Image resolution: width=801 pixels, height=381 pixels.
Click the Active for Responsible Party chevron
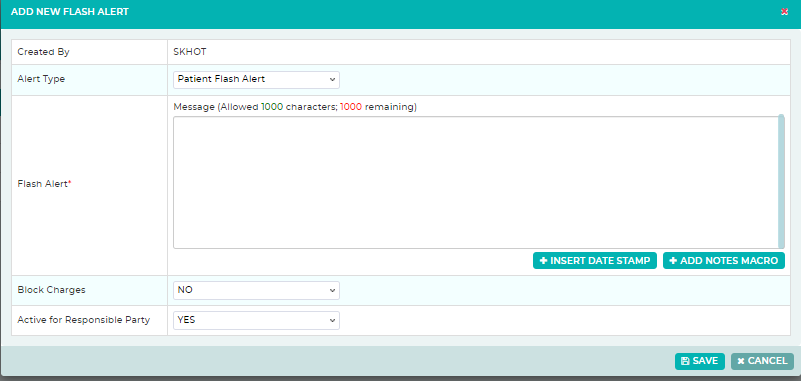pos(332,320)
